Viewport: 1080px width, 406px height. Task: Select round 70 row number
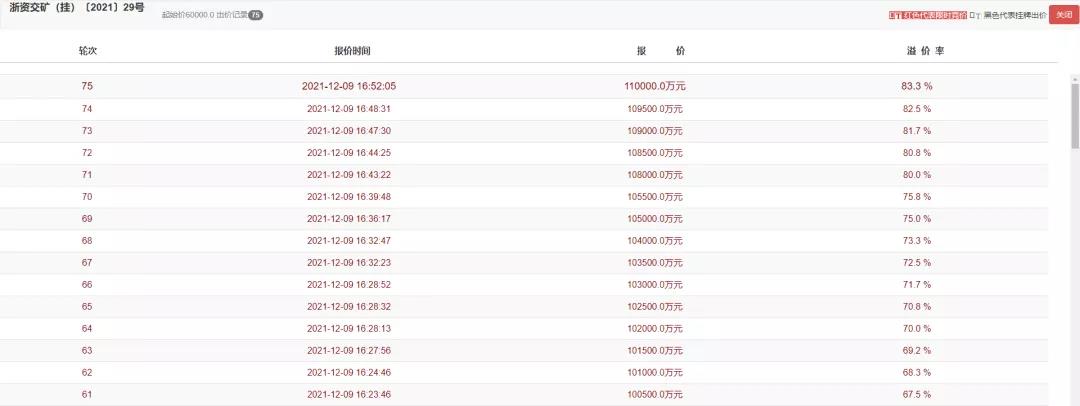pos(87,197)
